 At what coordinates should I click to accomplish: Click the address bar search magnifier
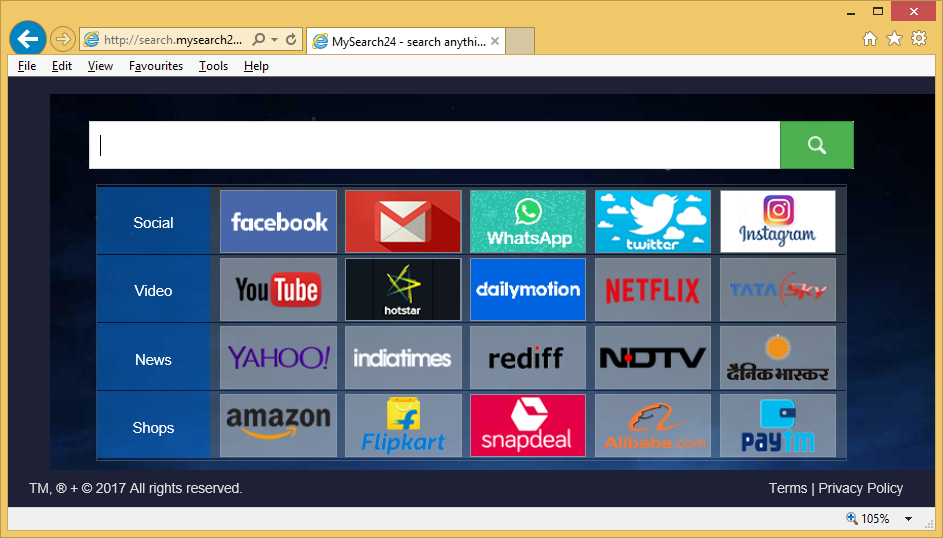click(x=259, y=40)
